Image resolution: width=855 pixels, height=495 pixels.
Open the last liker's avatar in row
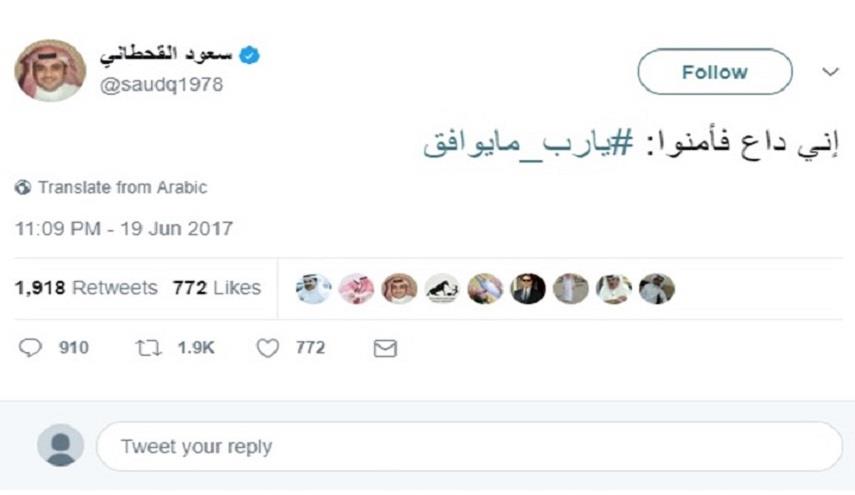[x=657, y=288]
